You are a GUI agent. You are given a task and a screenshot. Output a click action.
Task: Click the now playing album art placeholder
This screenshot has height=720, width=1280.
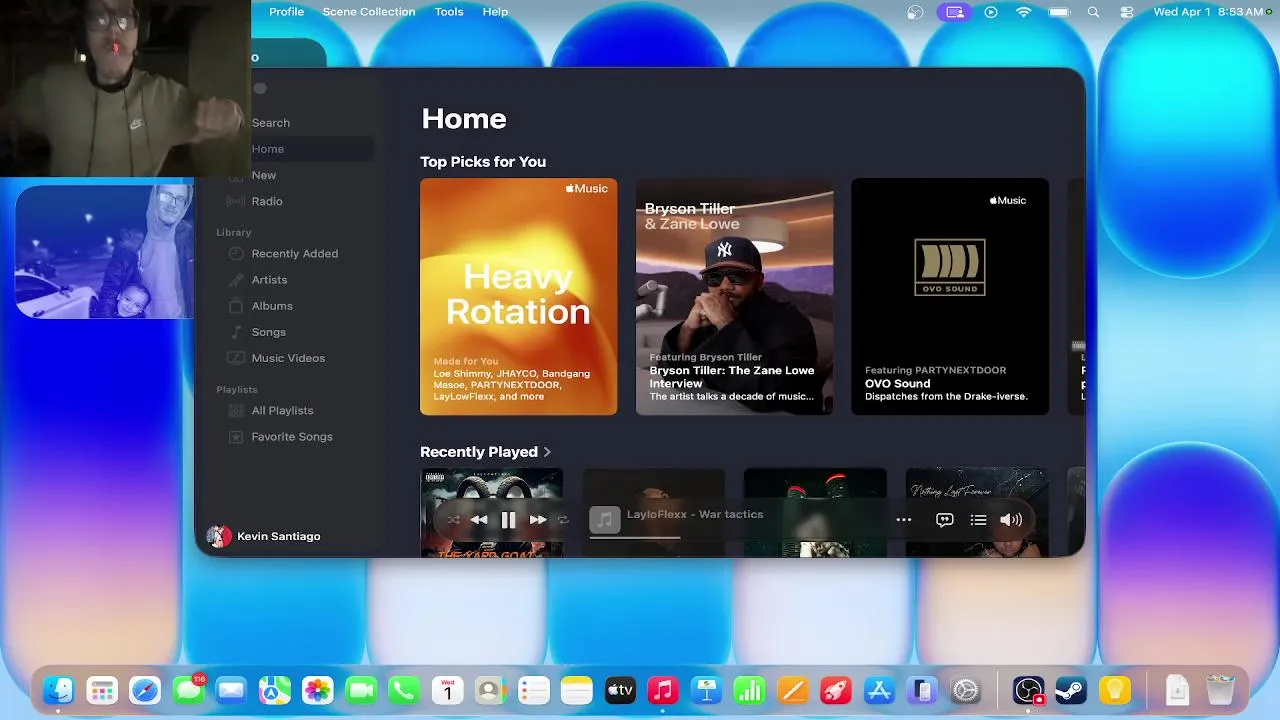(603, 520)
